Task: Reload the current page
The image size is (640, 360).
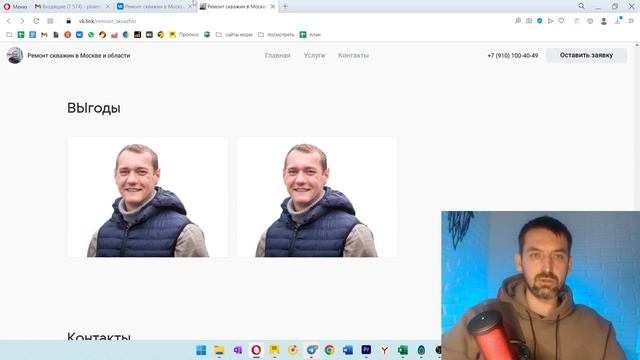Action: [x=36, y=21]
